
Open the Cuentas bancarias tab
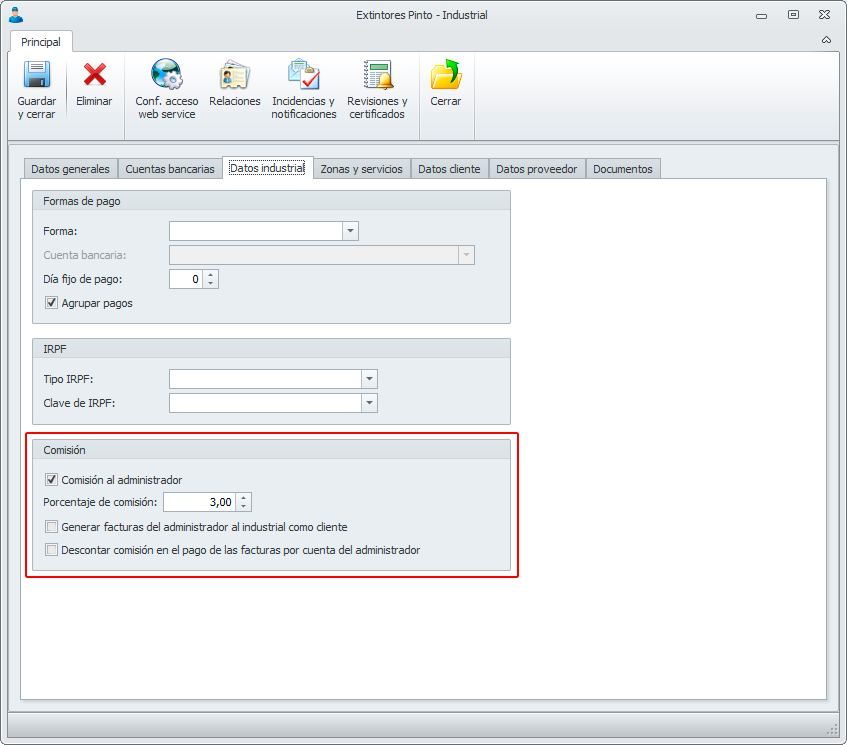click(x=170, y=169)
